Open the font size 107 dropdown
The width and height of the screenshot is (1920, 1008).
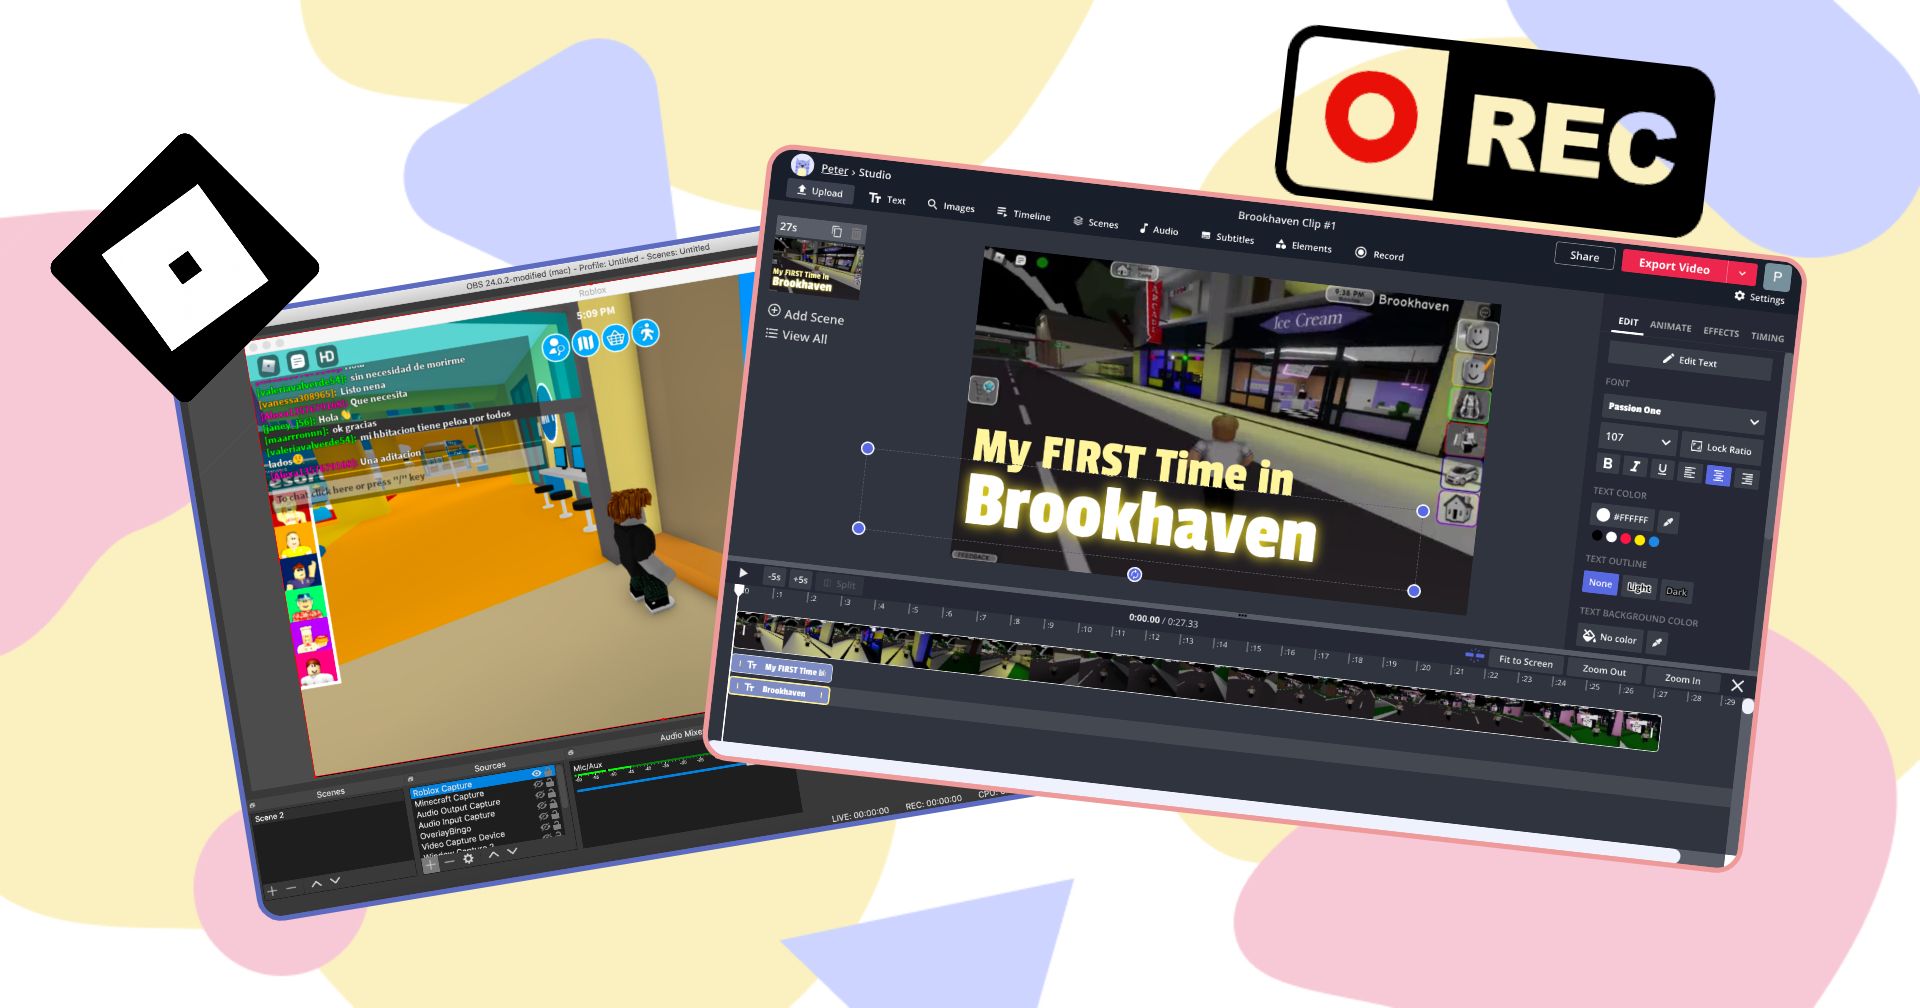coord(1637,439)
